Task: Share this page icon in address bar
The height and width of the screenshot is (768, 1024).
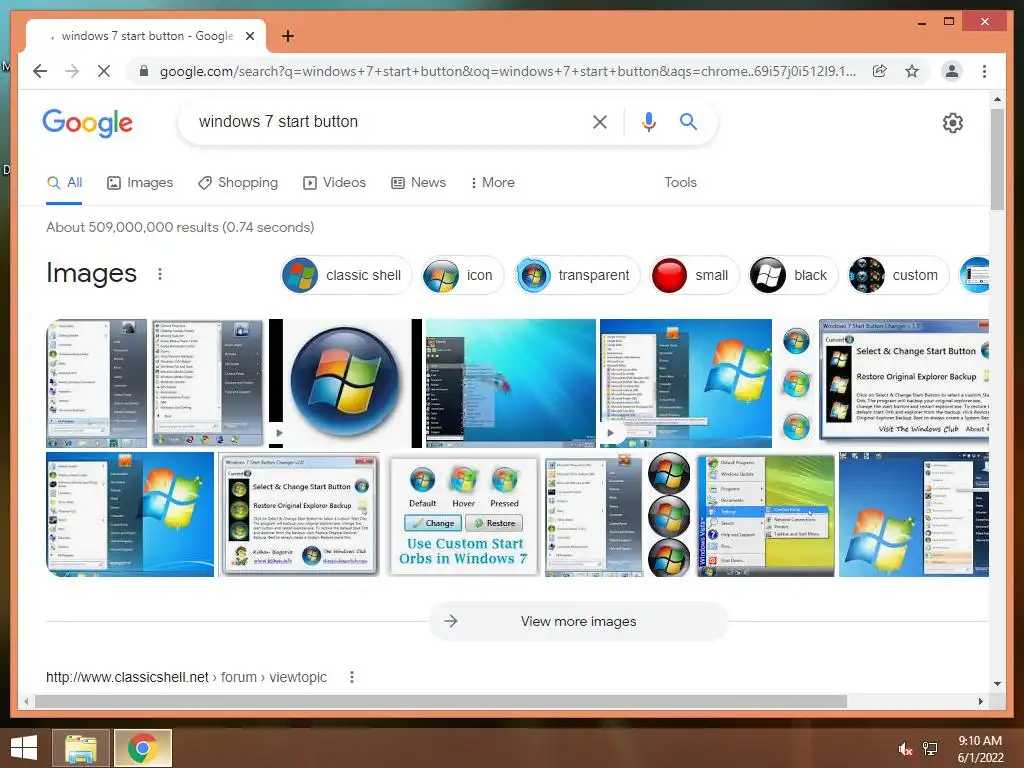Action: click(880, 71)
